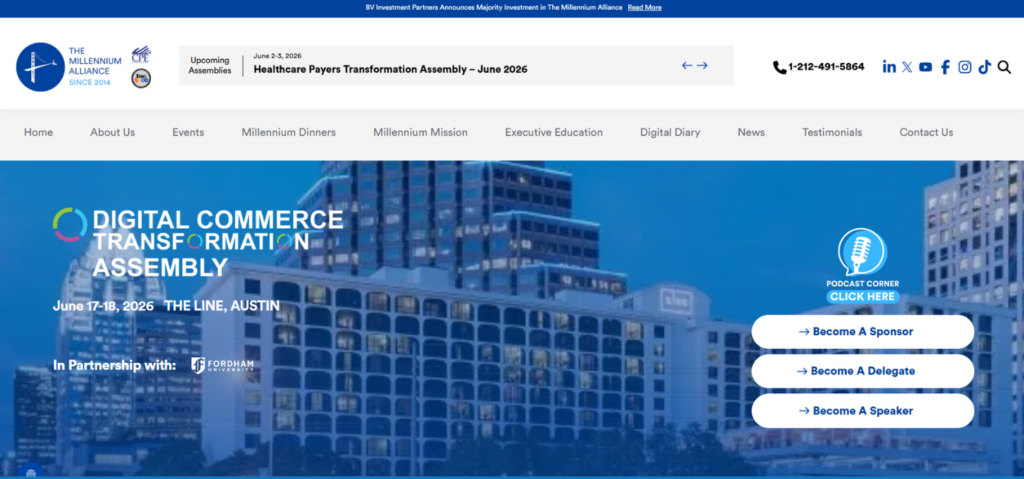The width and height of the screenshot is (1024, 479).
Task: Click the Digital Commerce Transformation Assembly title
Action: coord(217,243)
